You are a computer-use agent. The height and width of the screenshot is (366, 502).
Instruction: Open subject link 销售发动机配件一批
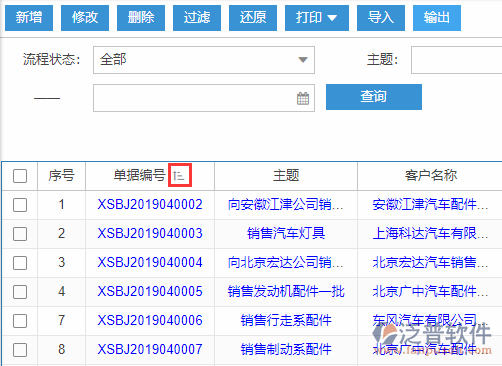[x=286, y=291]
